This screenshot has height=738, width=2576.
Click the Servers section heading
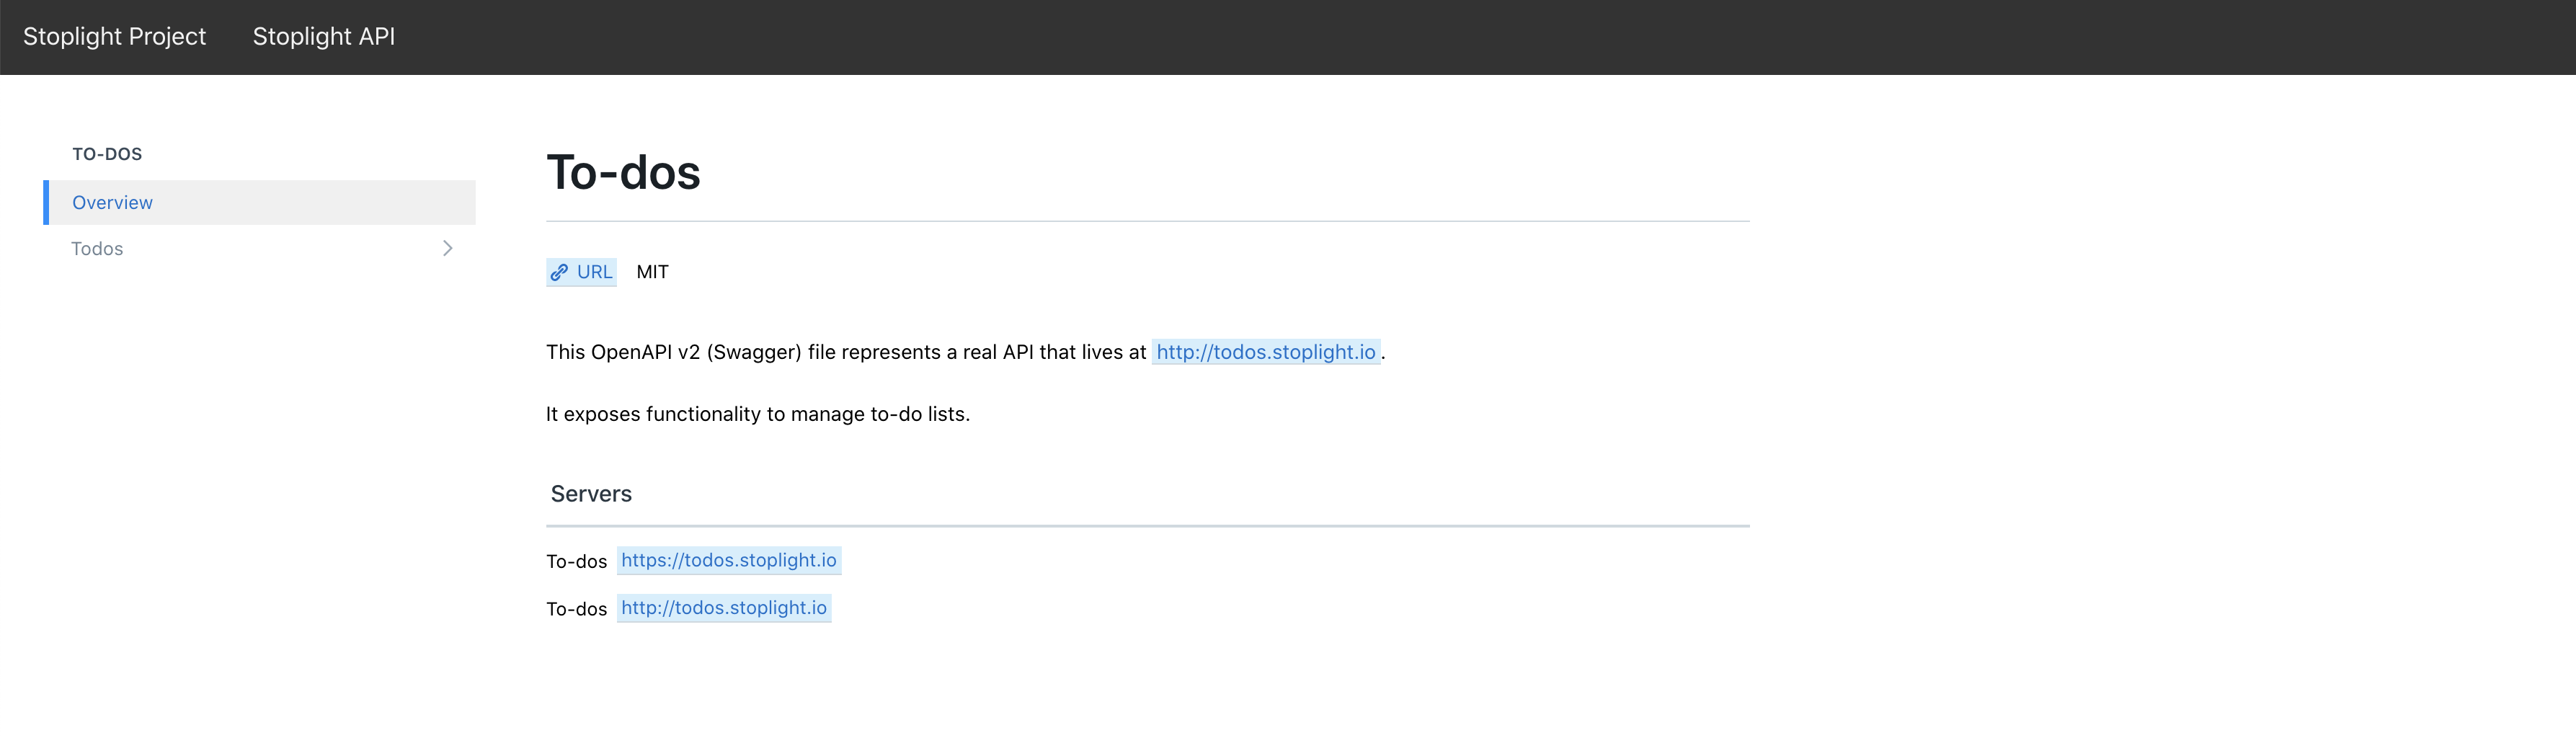point(591,494)
